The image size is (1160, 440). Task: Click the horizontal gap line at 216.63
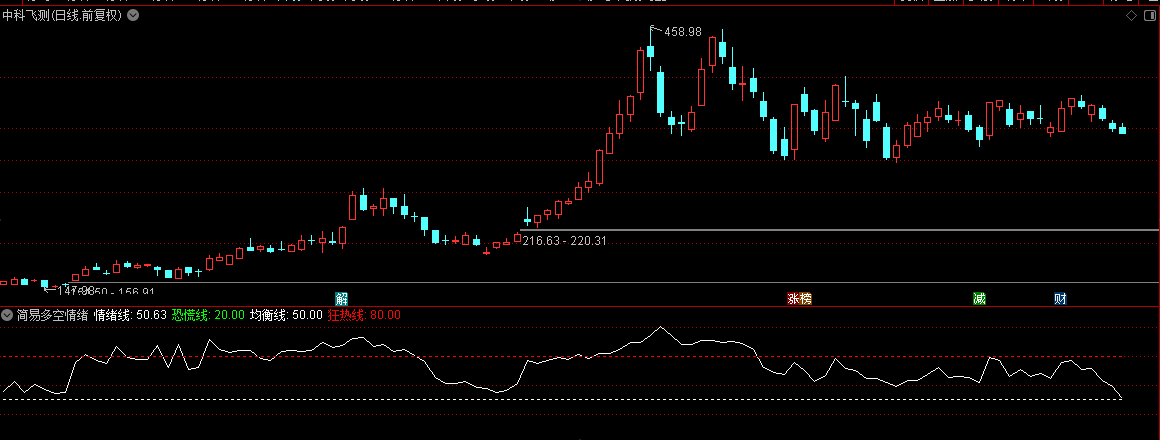[x=839, y=230]
